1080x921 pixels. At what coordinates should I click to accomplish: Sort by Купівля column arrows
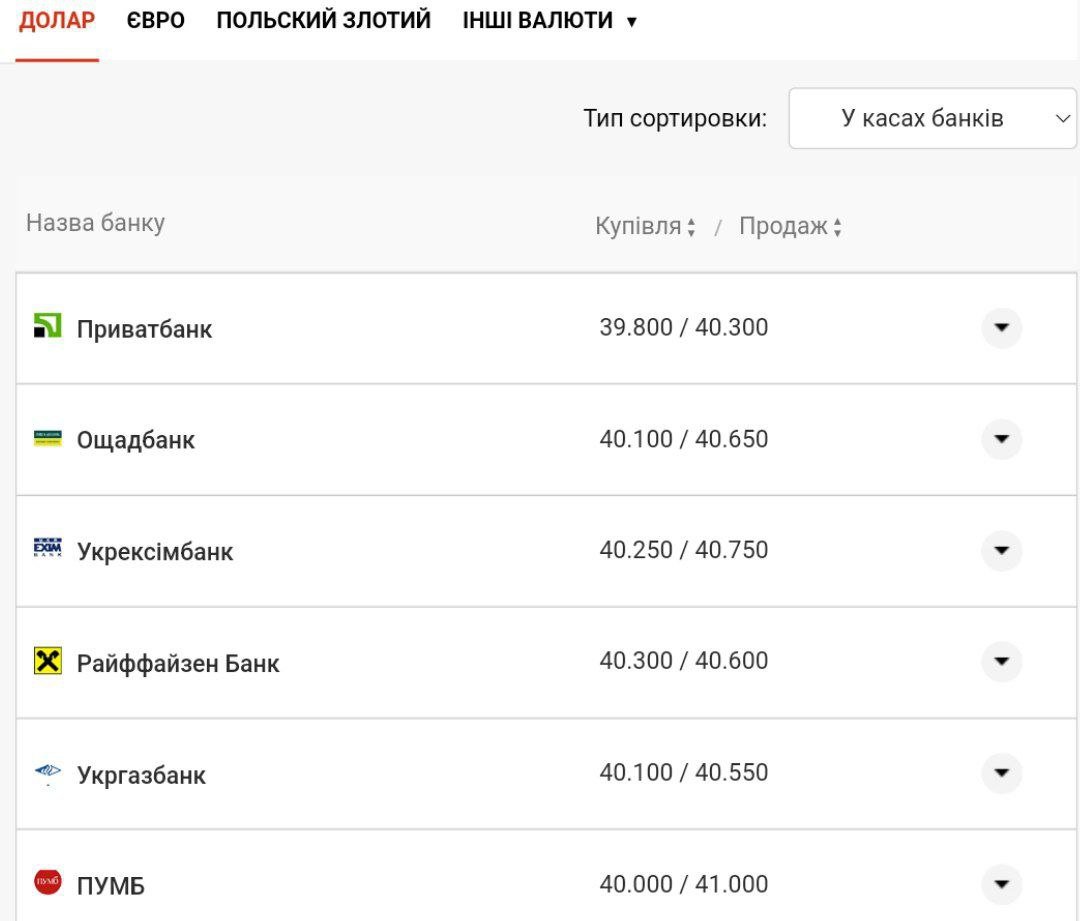691,228
